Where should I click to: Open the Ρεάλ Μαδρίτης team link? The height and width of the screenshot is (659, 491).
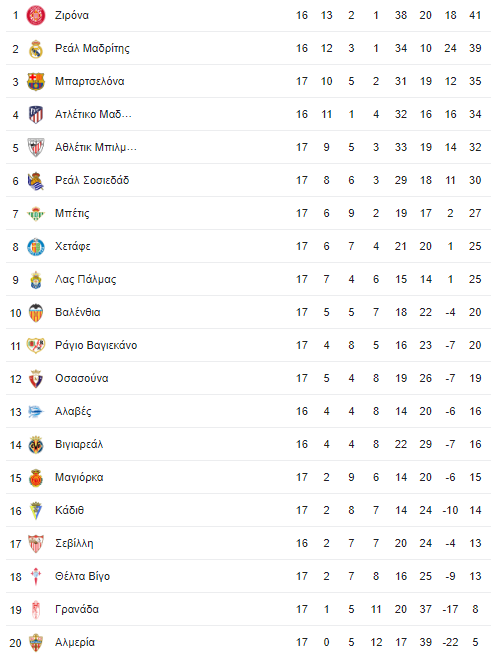(92, 48)
